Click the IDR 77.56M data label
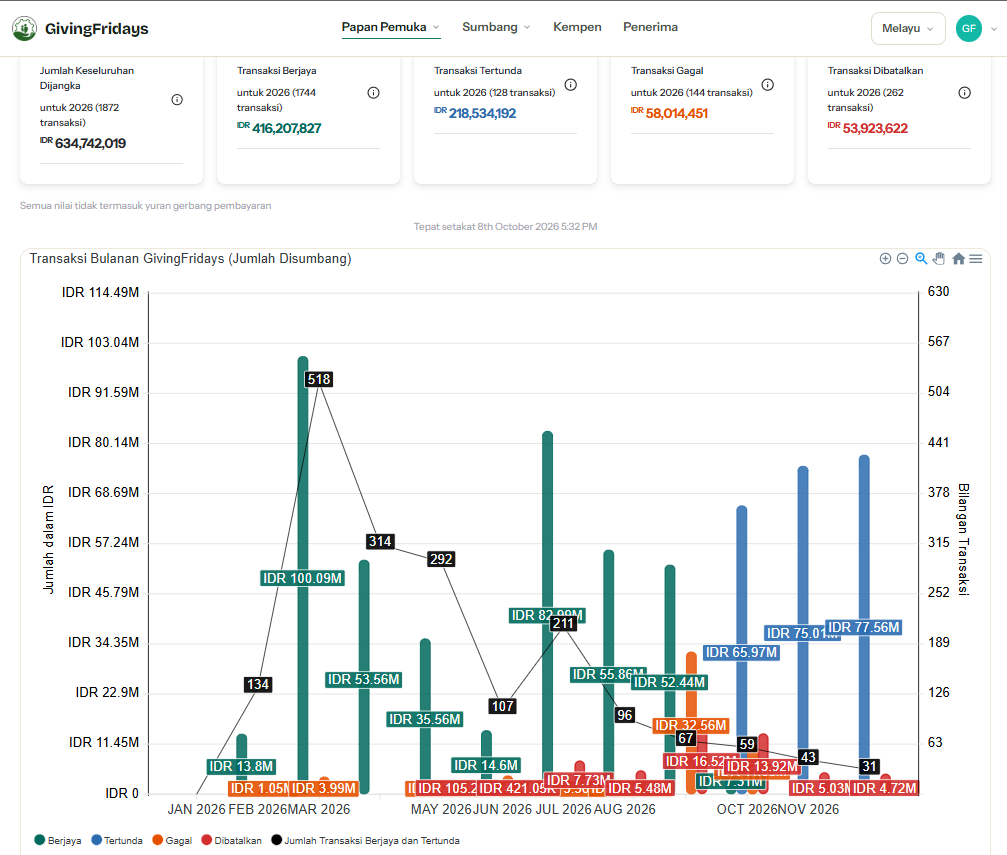 point(864,627)
